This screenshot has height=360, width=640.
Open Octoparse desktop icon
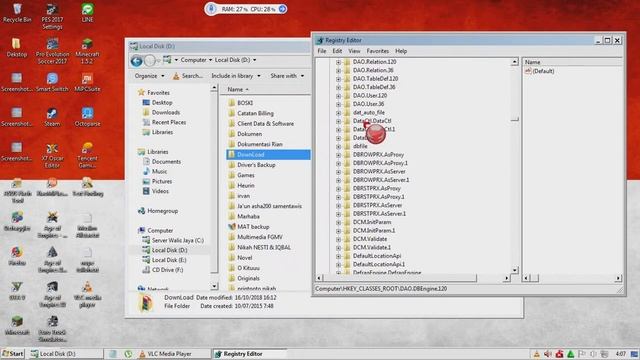pos(87,117)
